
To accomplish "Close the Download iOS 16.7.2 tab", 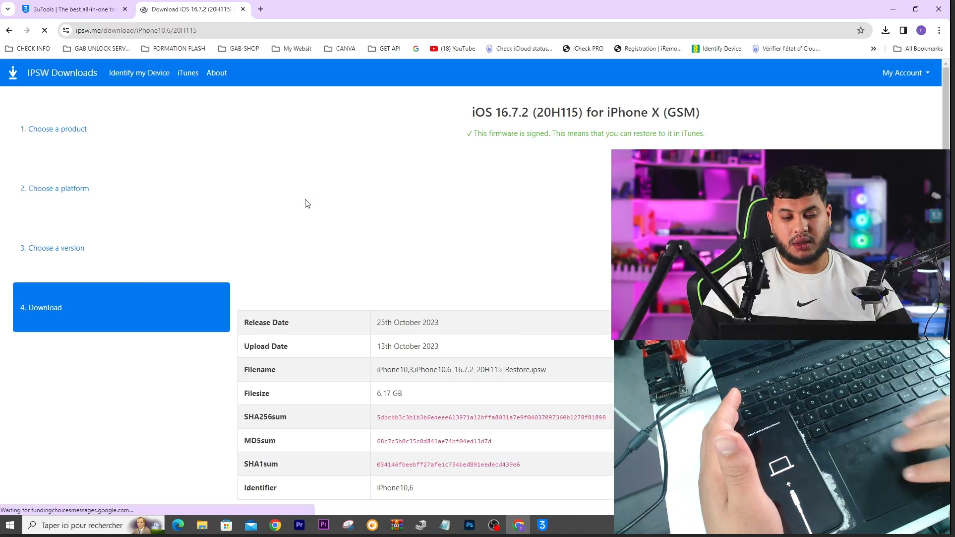I will [243, 9].
